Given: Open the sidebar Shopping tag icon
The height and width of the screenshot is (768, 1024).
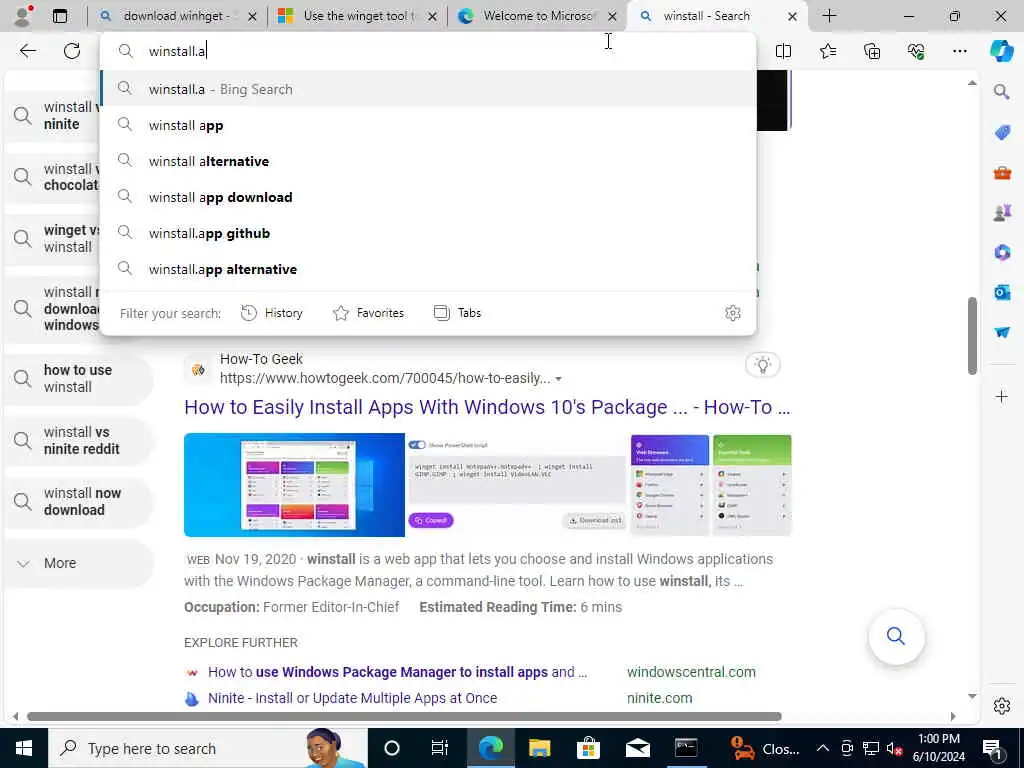Looking at the screenshot, I should [x=1002, y=133].
